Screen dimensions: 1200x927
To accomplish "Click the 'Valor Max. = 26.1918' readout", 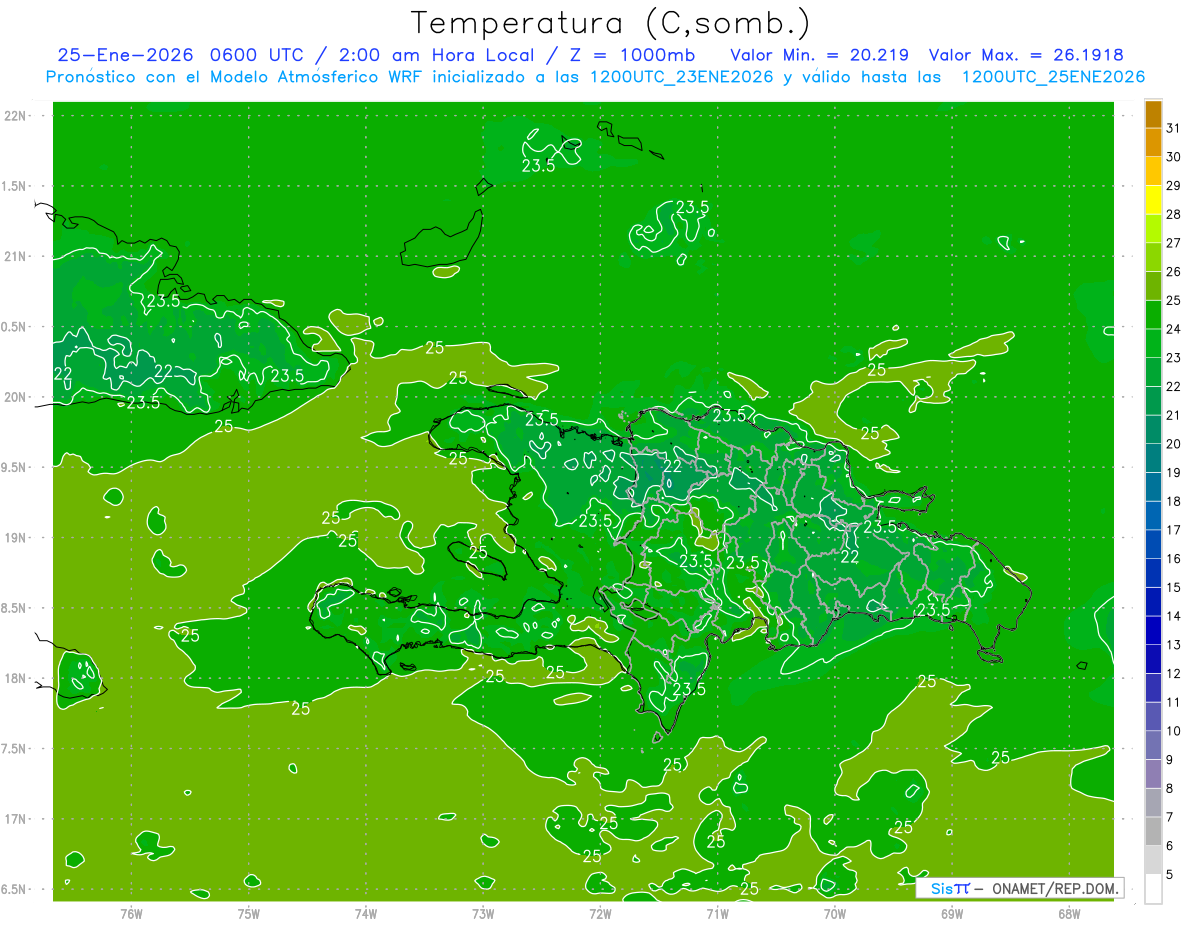I will pyautogui.click(x=1026, y=55).
